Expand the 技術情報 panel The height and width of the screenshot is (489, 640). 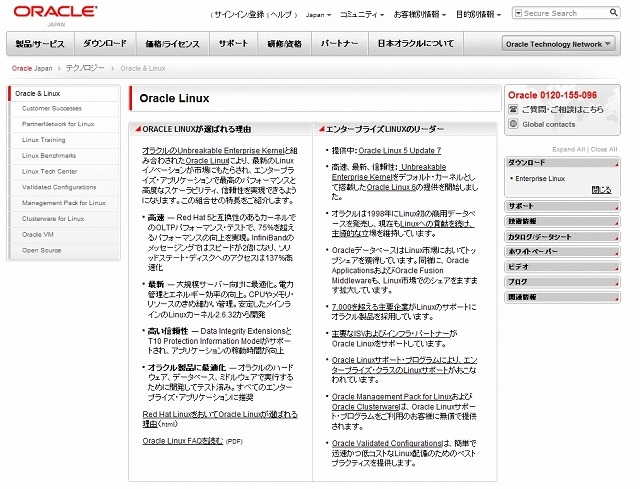click(x=562, y=221)
